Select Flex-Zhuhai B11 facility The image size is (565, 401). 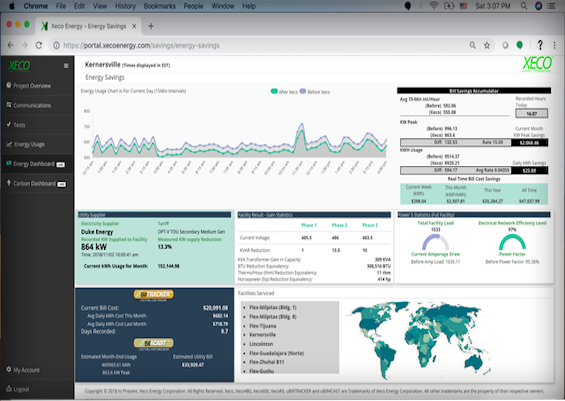point(267,362)
